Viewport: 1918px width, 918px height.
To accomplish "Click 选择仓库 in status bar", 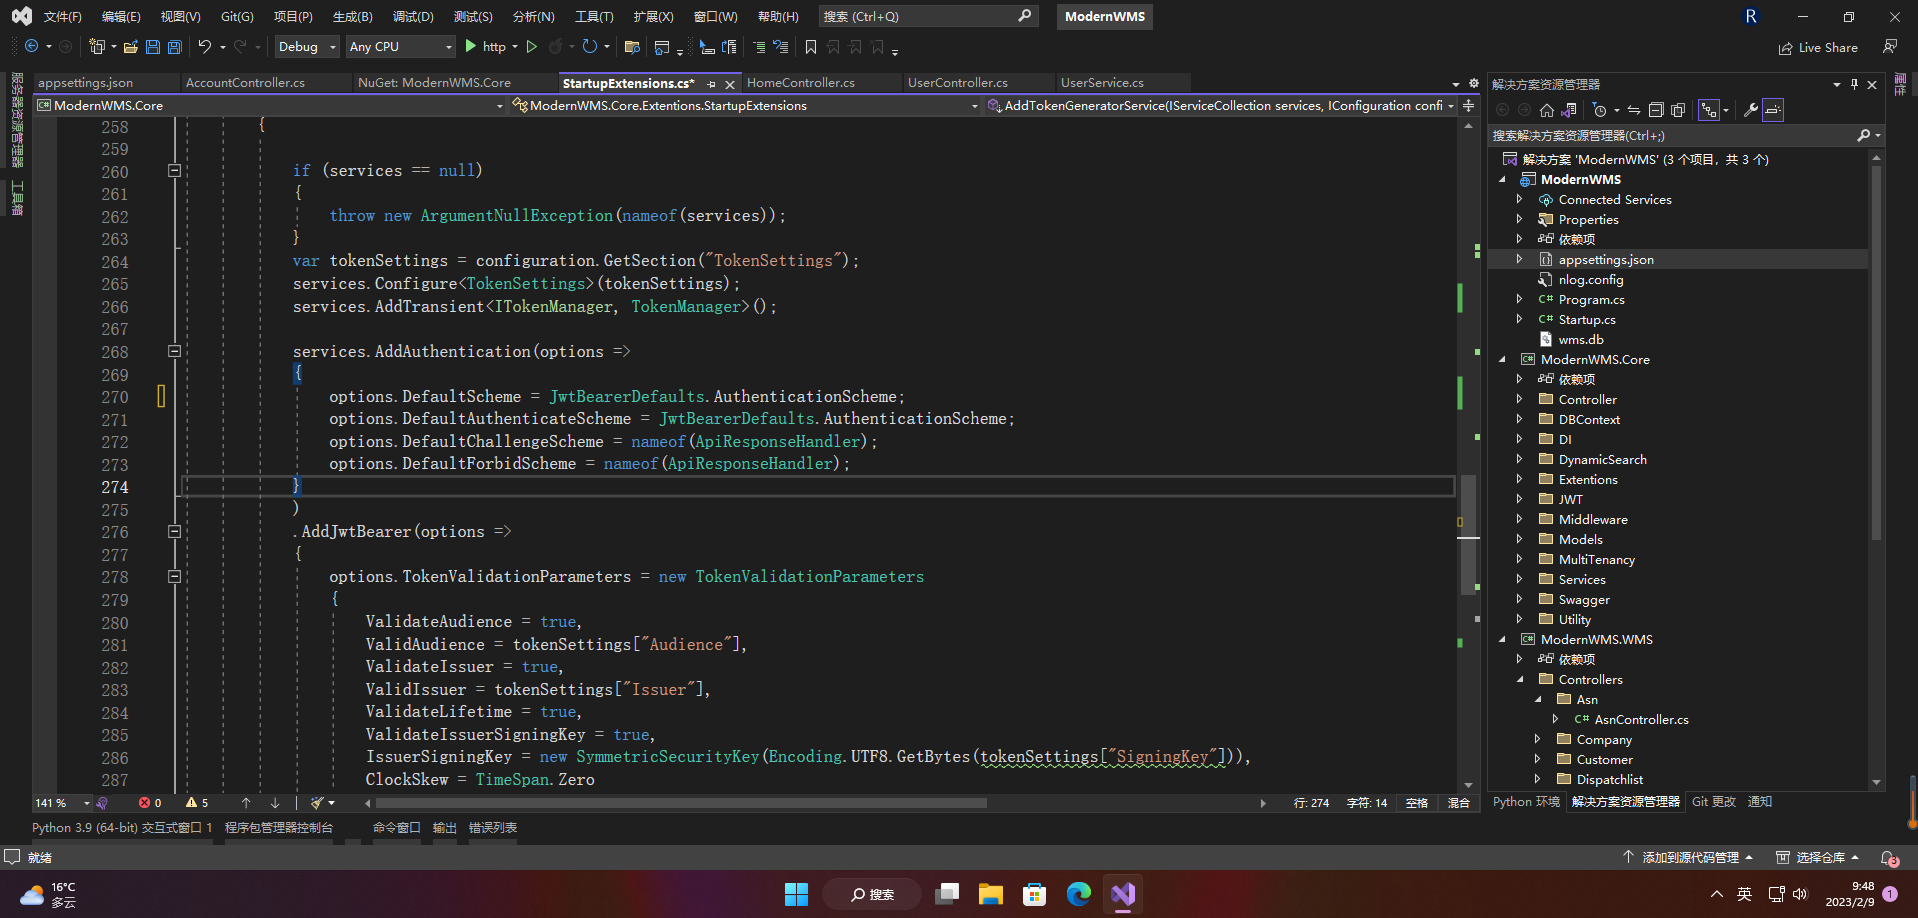I will 1817,858.
